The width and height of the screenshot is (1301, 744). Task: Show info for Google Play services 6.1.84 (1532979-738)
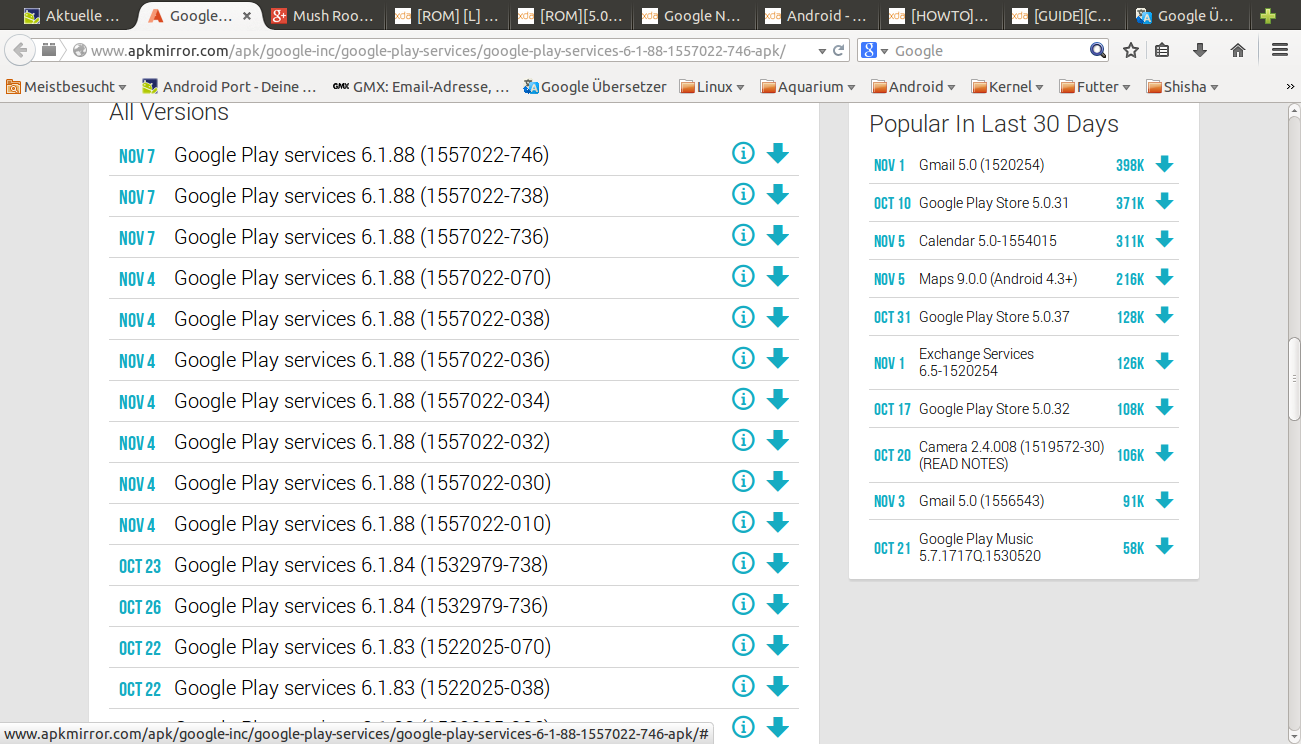[x=742, y=563]
